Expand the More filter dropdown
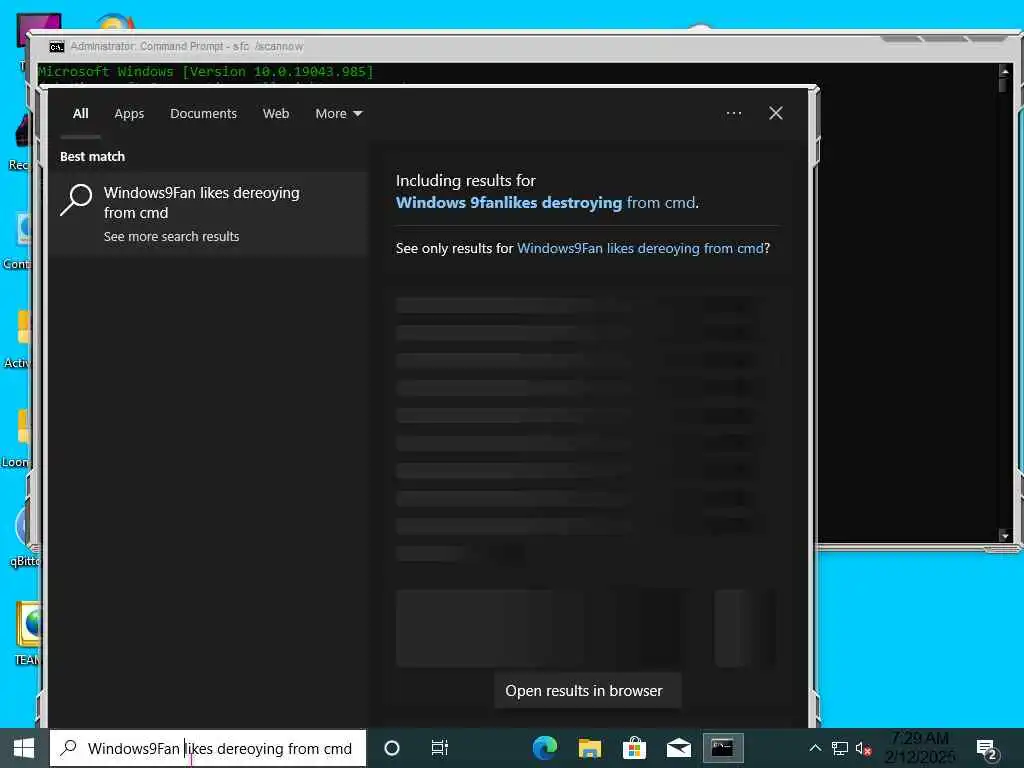The image size is (1024, 768). pos(338,114)
